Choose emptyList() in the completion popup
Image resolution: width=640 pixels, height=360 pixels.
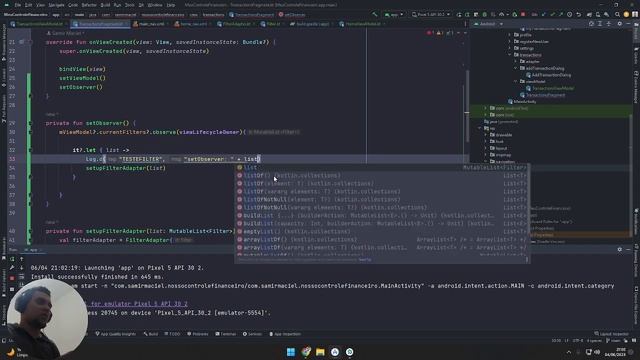[x=382, y=231]
